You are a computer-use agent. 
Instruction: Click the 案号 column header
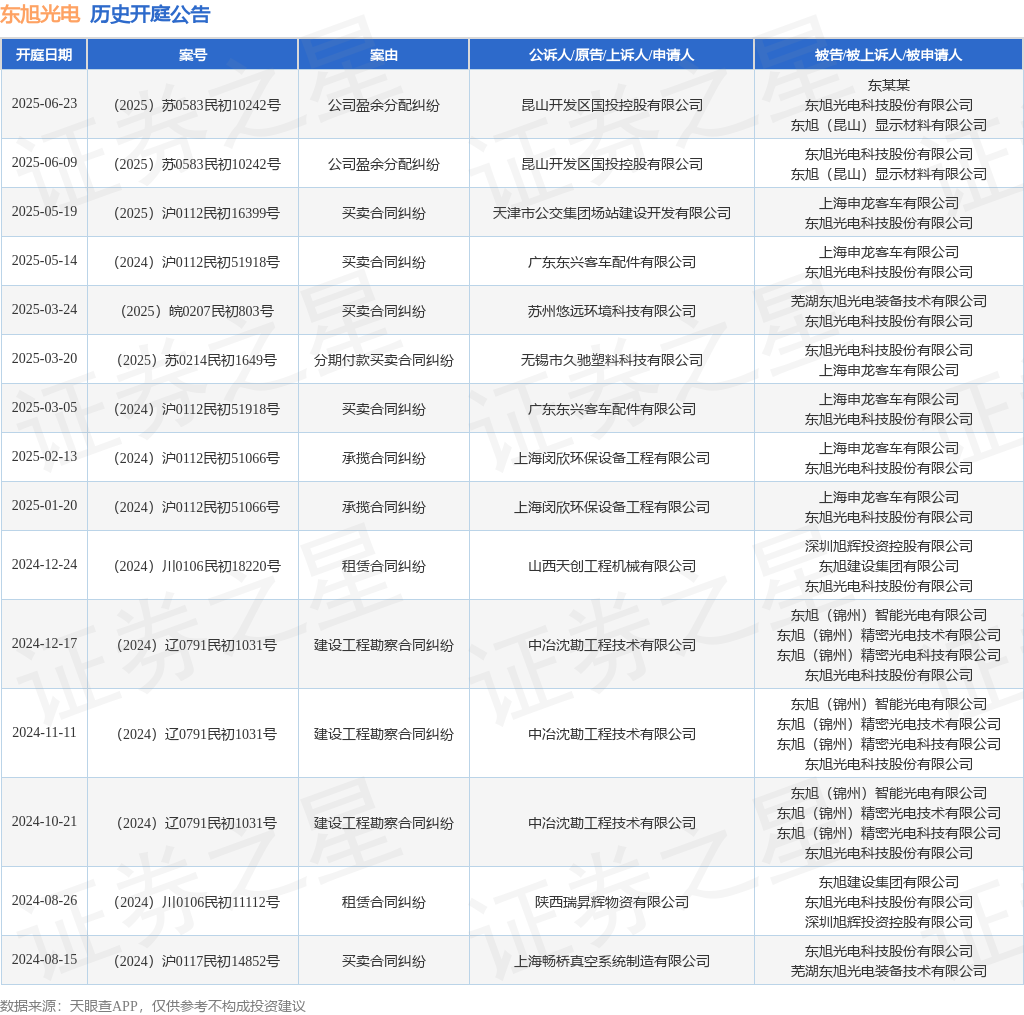[x=193, y=55]
